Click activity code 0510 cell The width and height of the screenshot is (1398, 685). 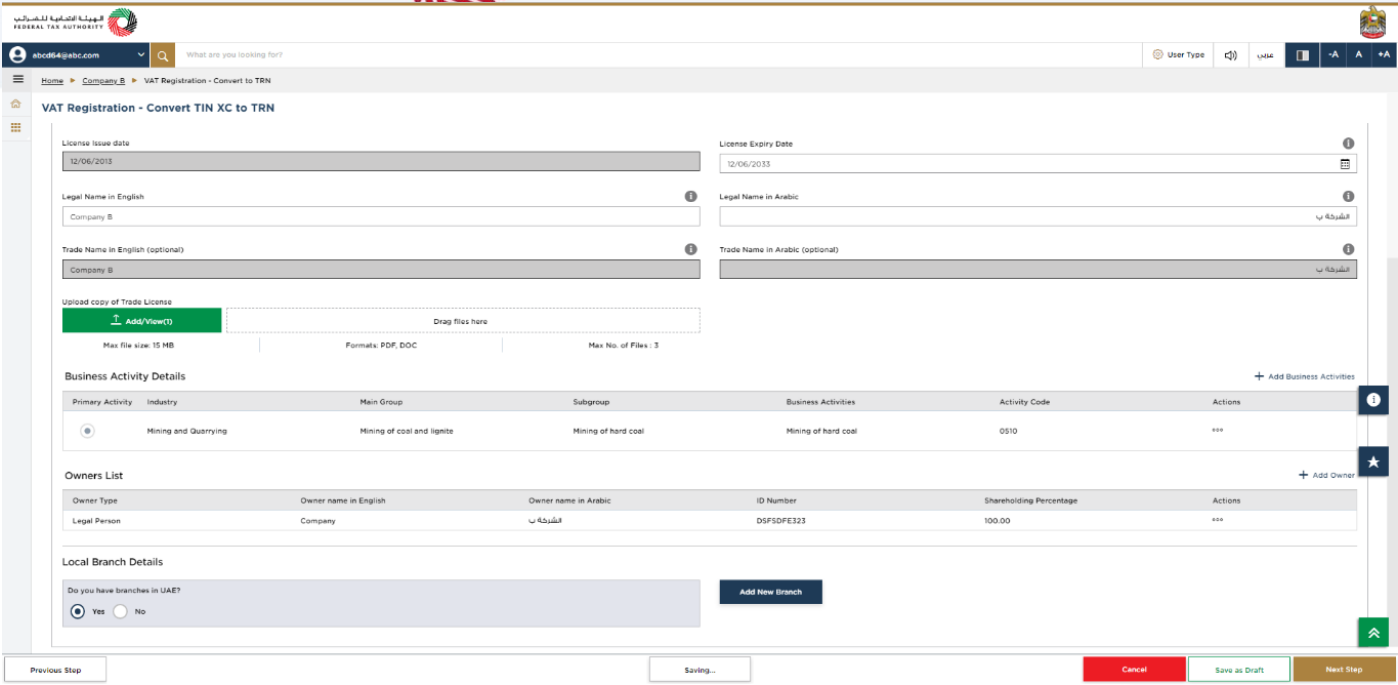click(1007, 431)
